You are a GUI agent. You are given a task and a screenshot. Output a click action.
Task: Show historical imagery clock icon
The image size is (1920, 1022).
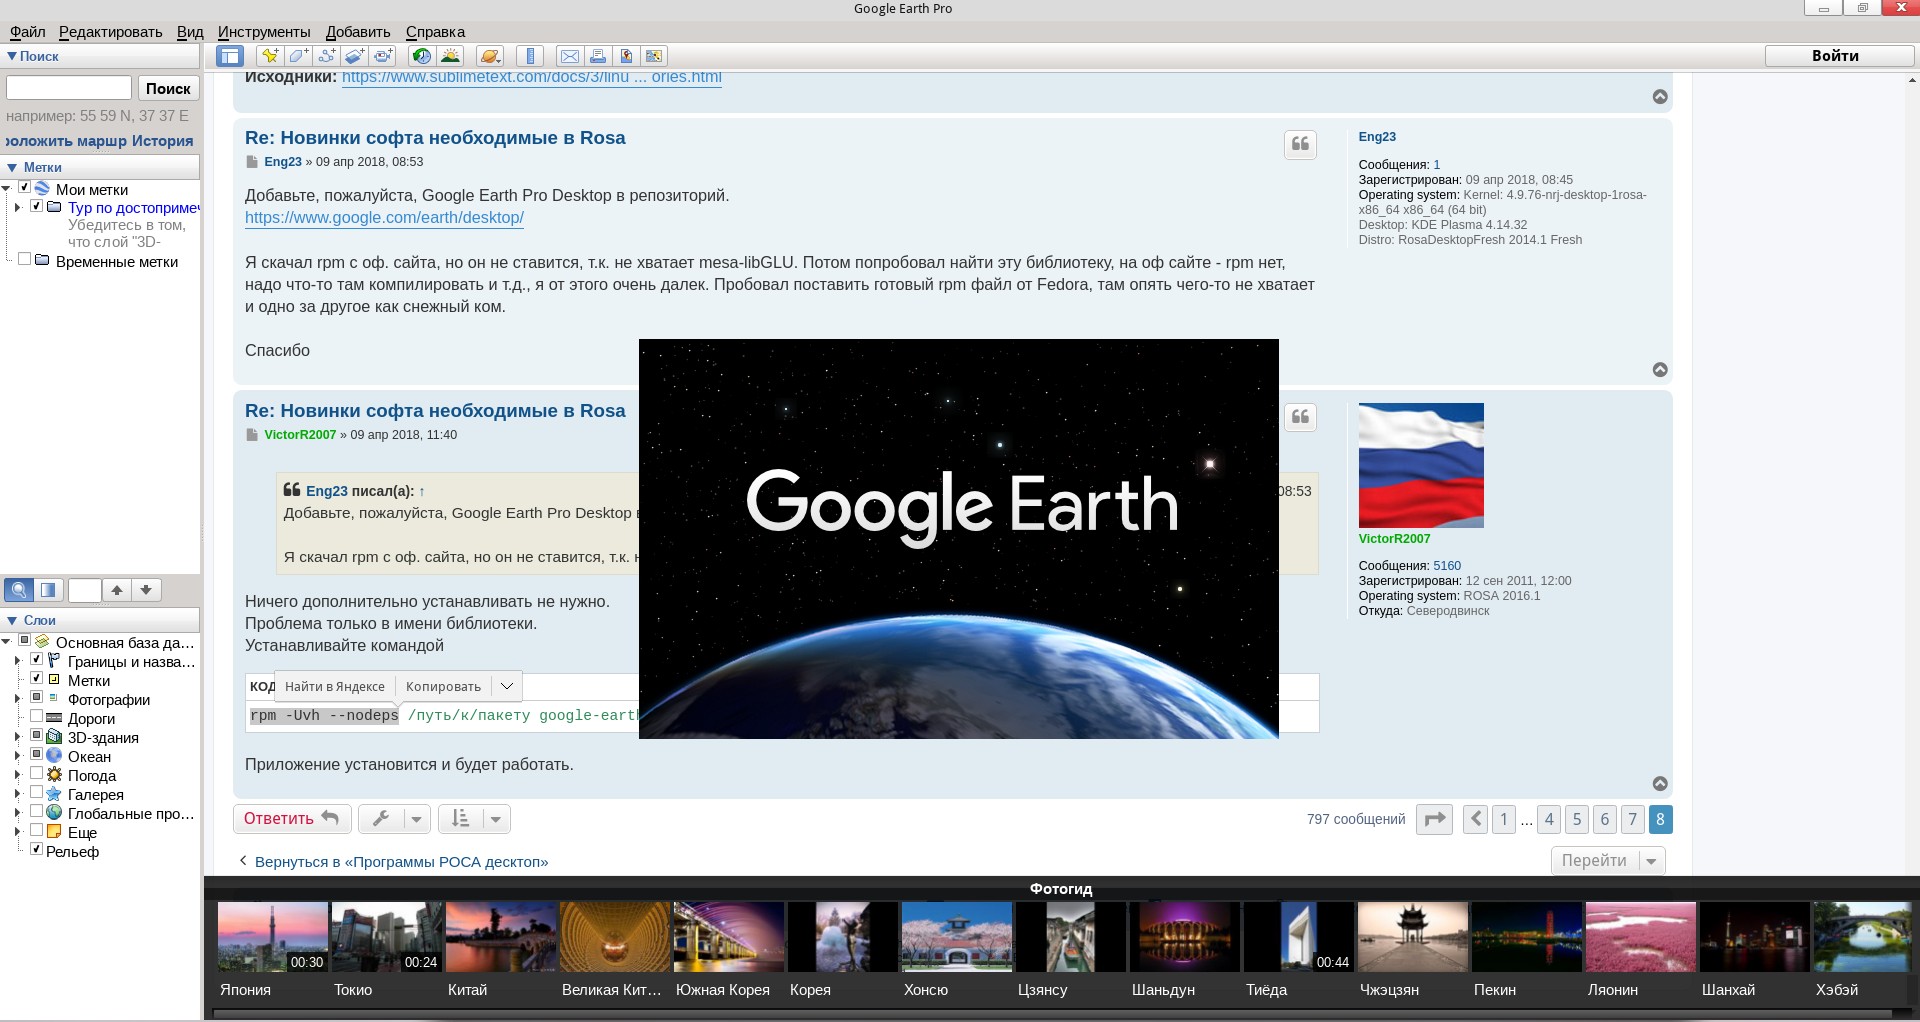click(421, 56)
